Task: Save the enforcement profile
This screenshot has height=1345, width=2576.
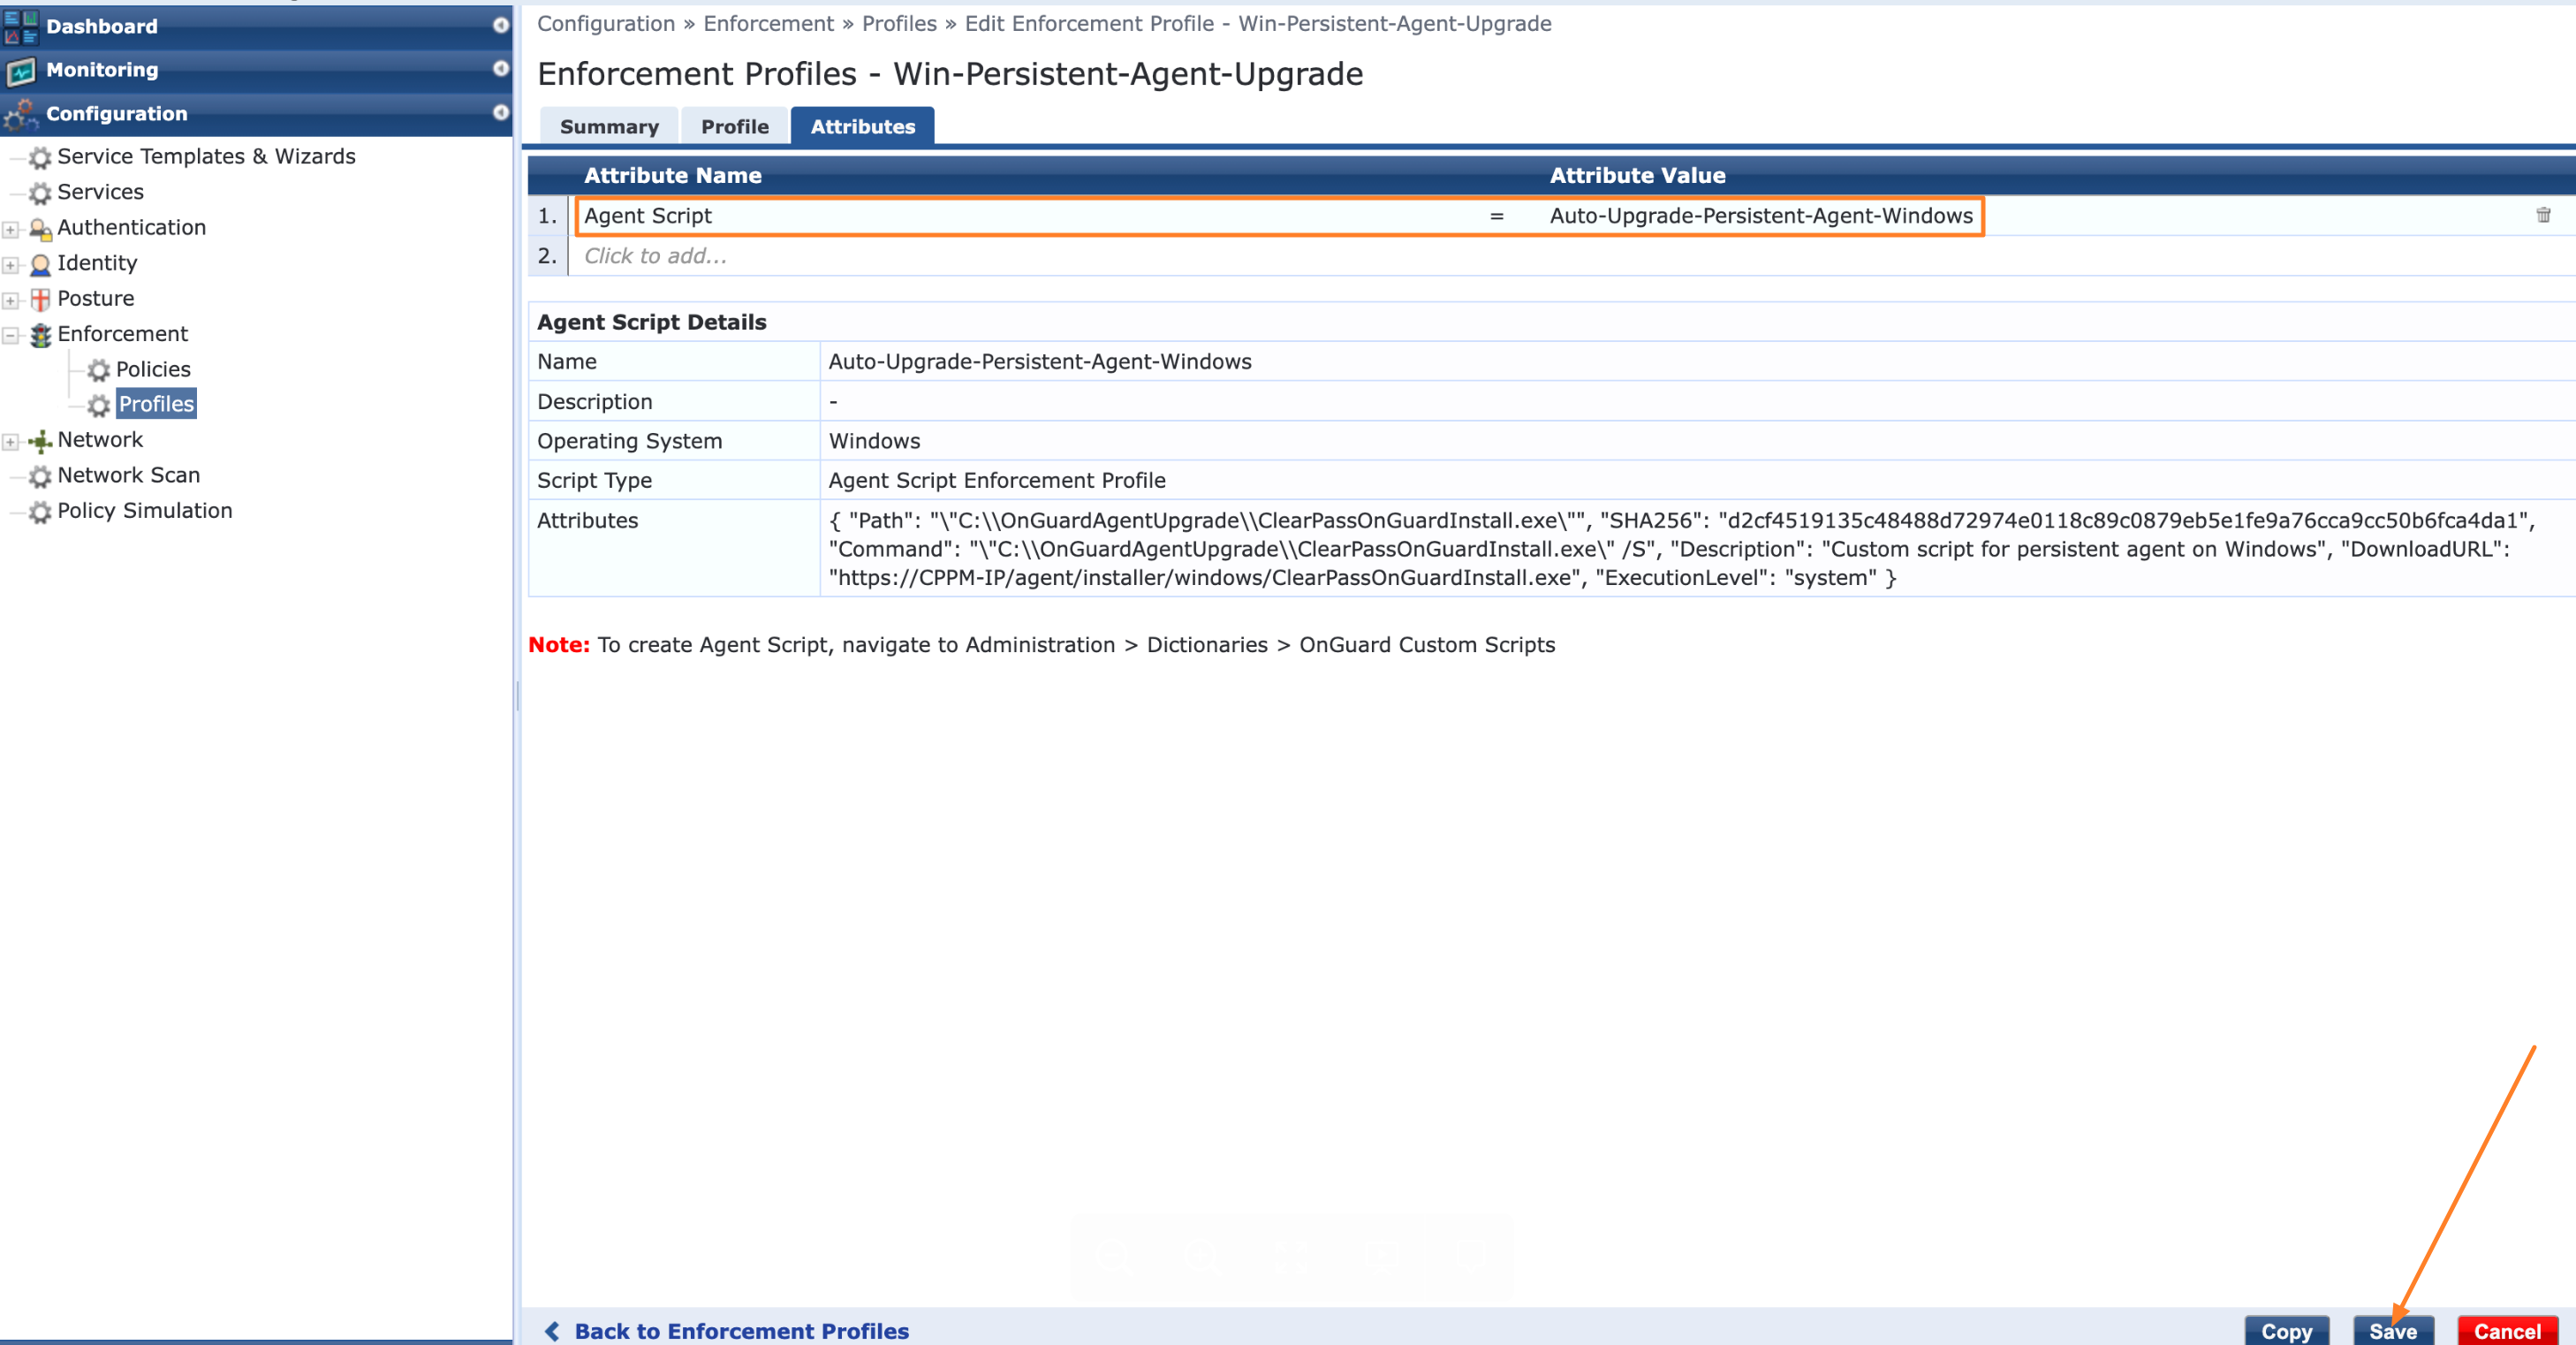Action: [2393, 1331]
